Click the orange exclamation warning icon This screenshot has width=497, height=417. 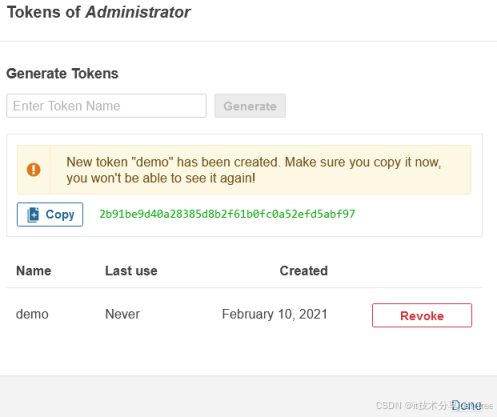click(33, 170)
